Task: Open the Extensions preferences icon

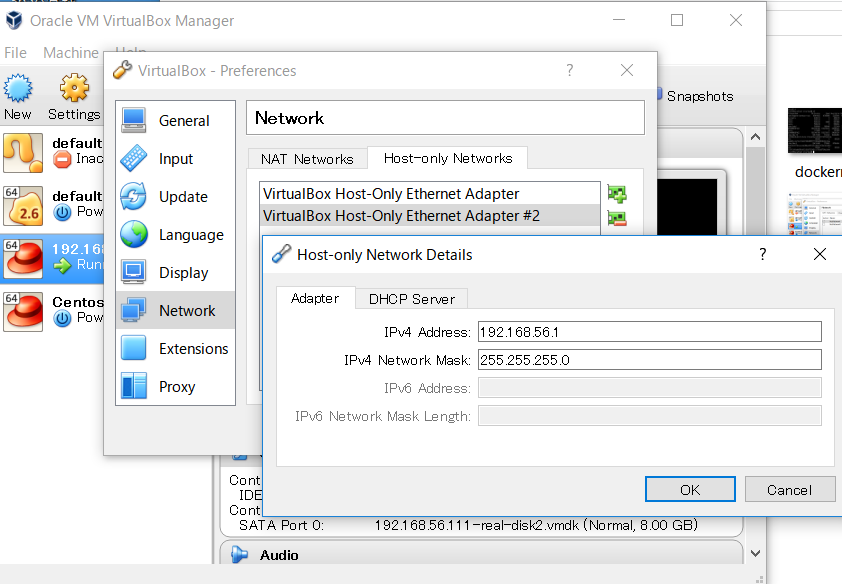Action: click(134, 348)
